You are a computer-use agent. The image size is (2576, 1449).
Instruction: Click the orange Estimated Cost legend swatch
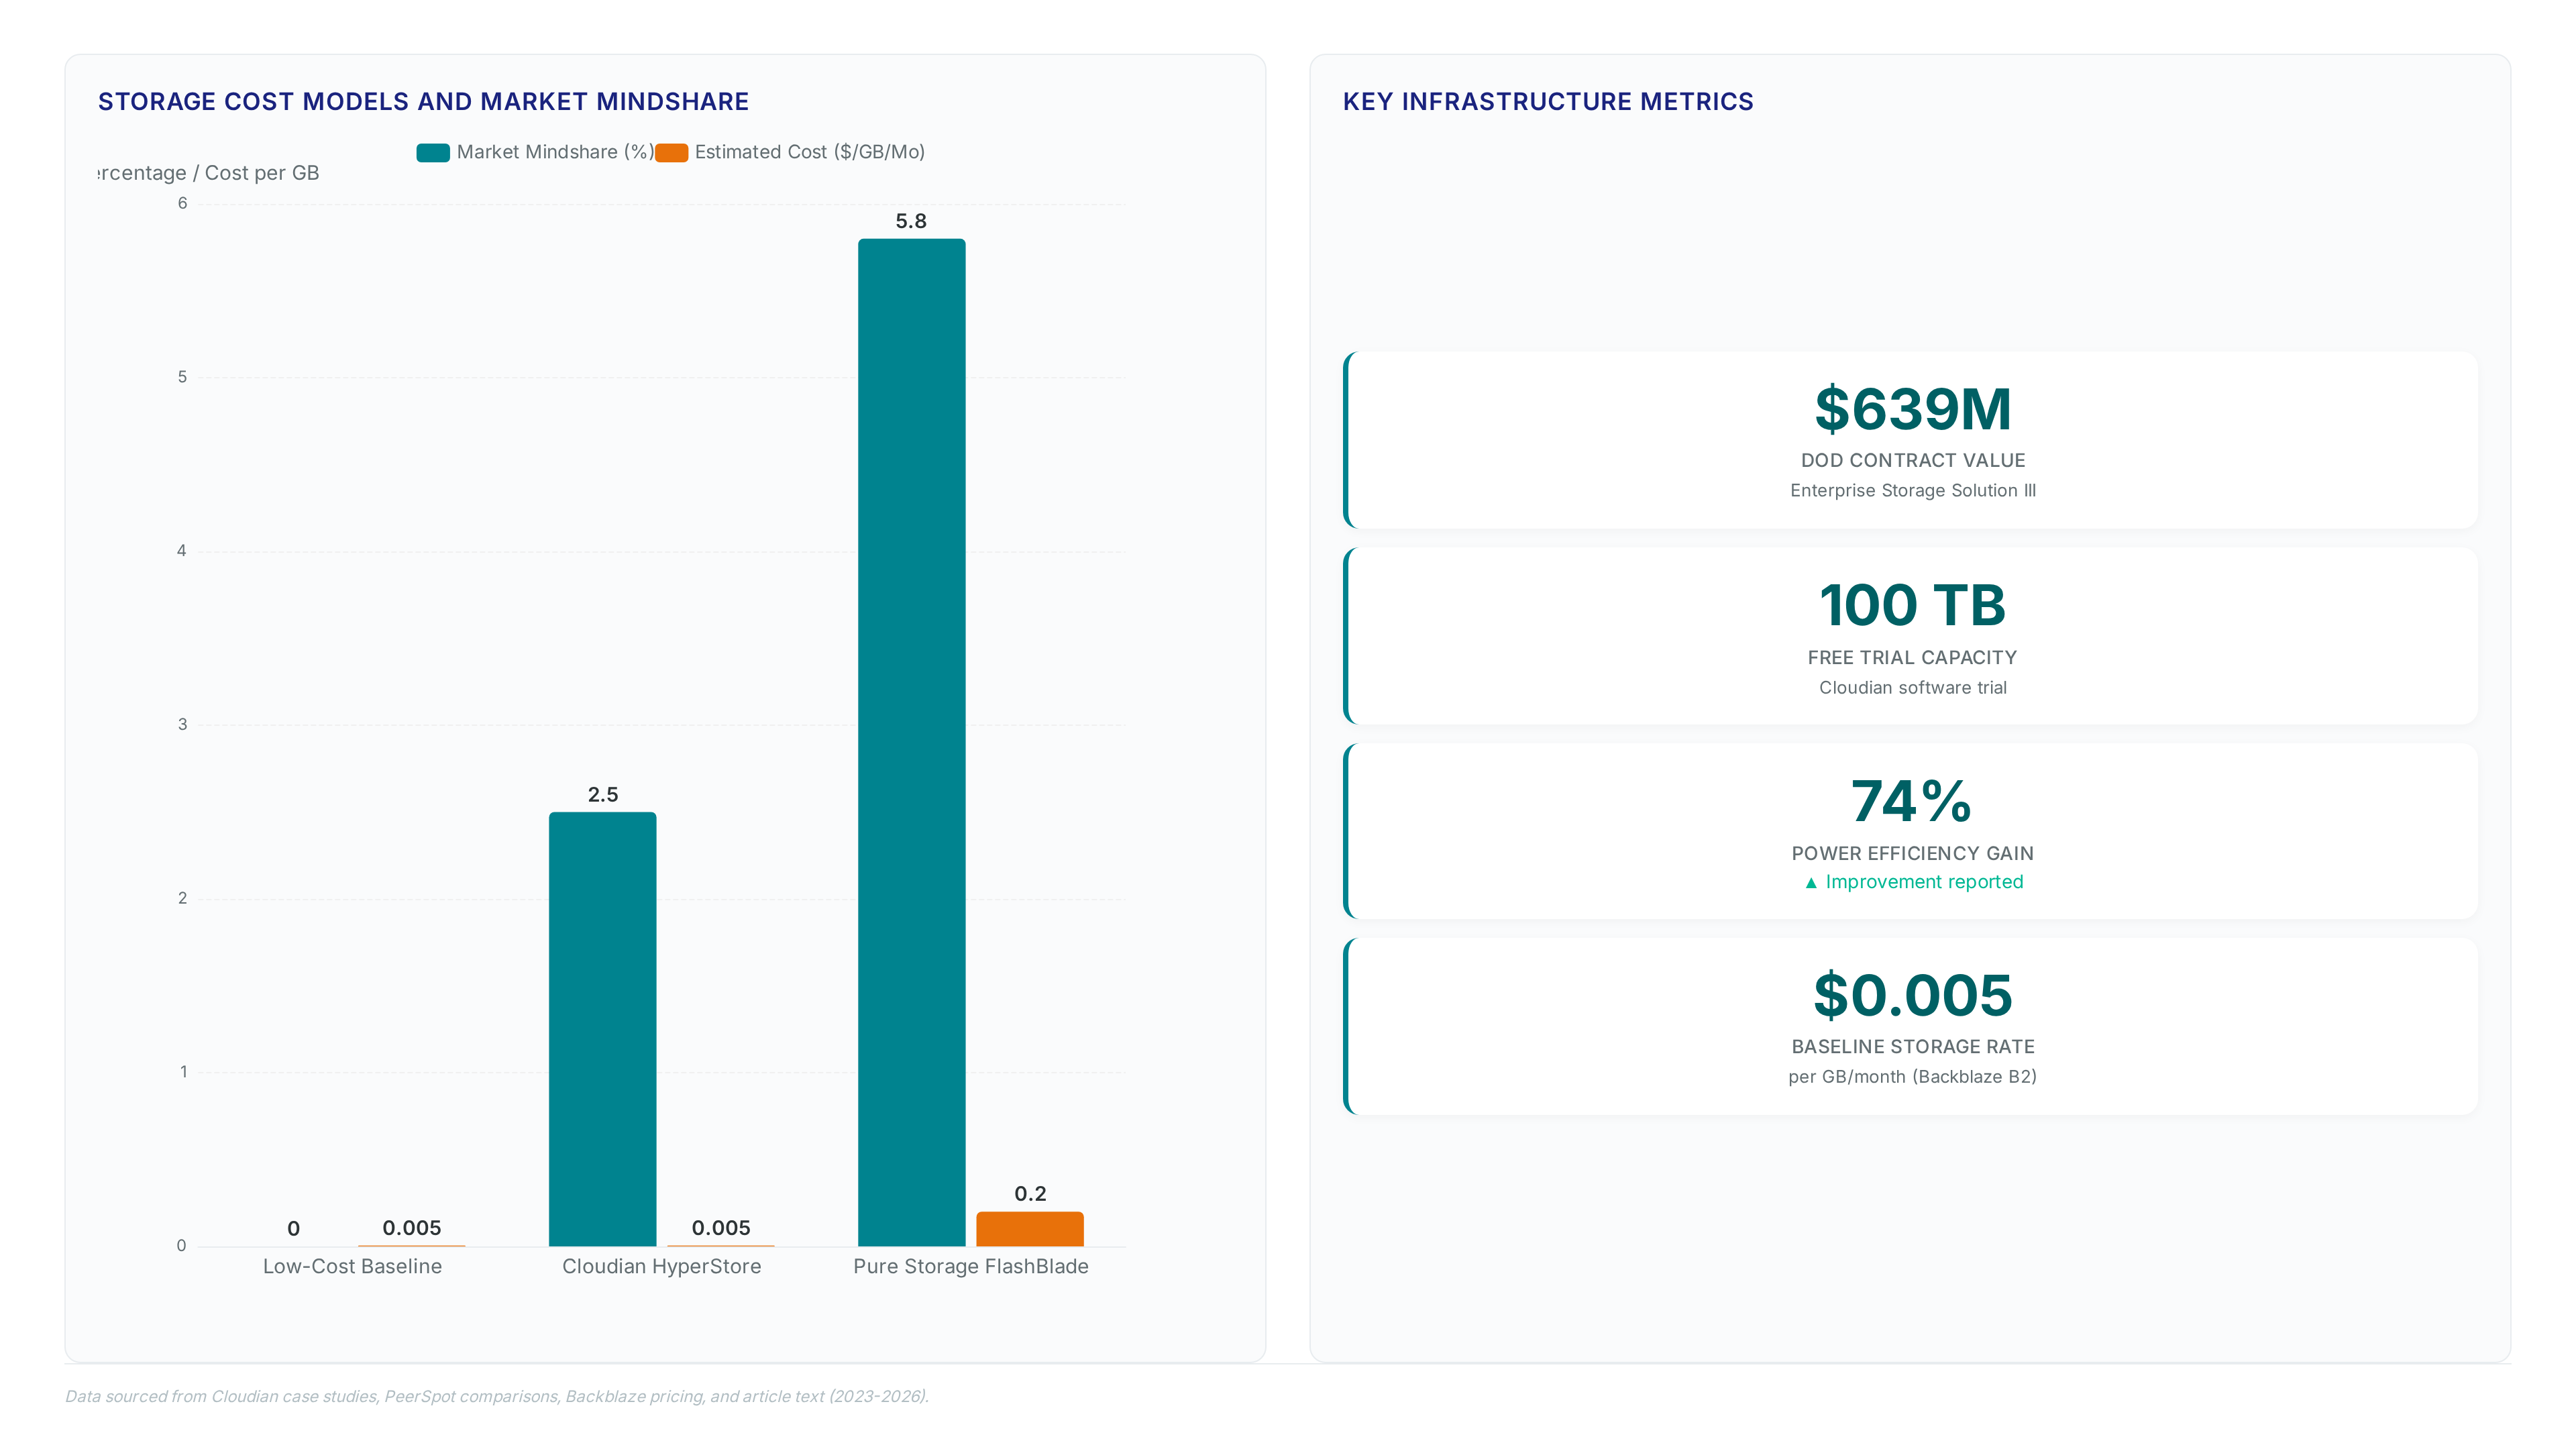coord(671,152)
